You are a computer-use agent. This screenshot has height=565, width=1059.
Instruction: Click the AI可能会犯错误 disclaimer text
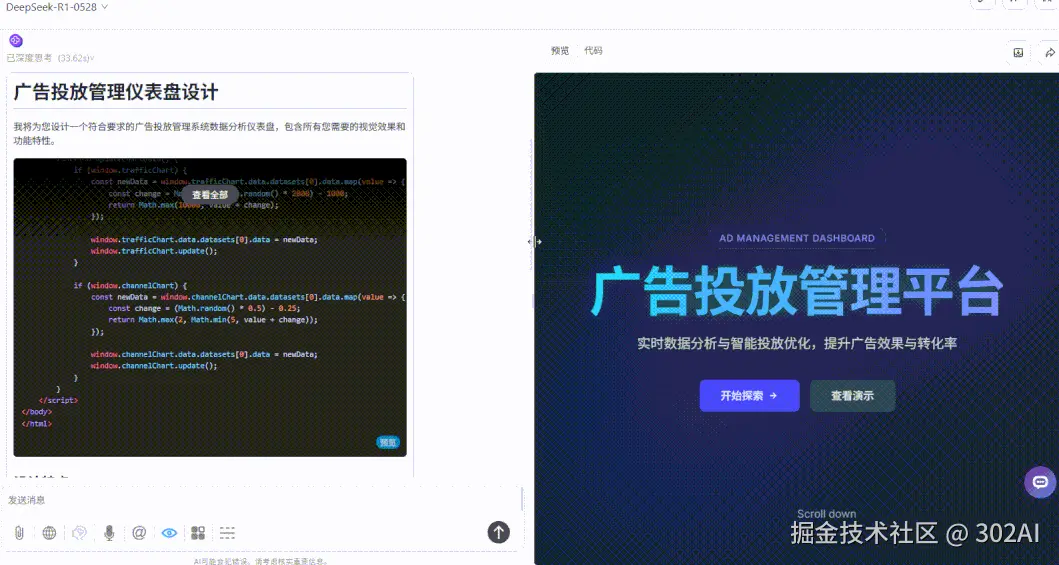(261, 561)
